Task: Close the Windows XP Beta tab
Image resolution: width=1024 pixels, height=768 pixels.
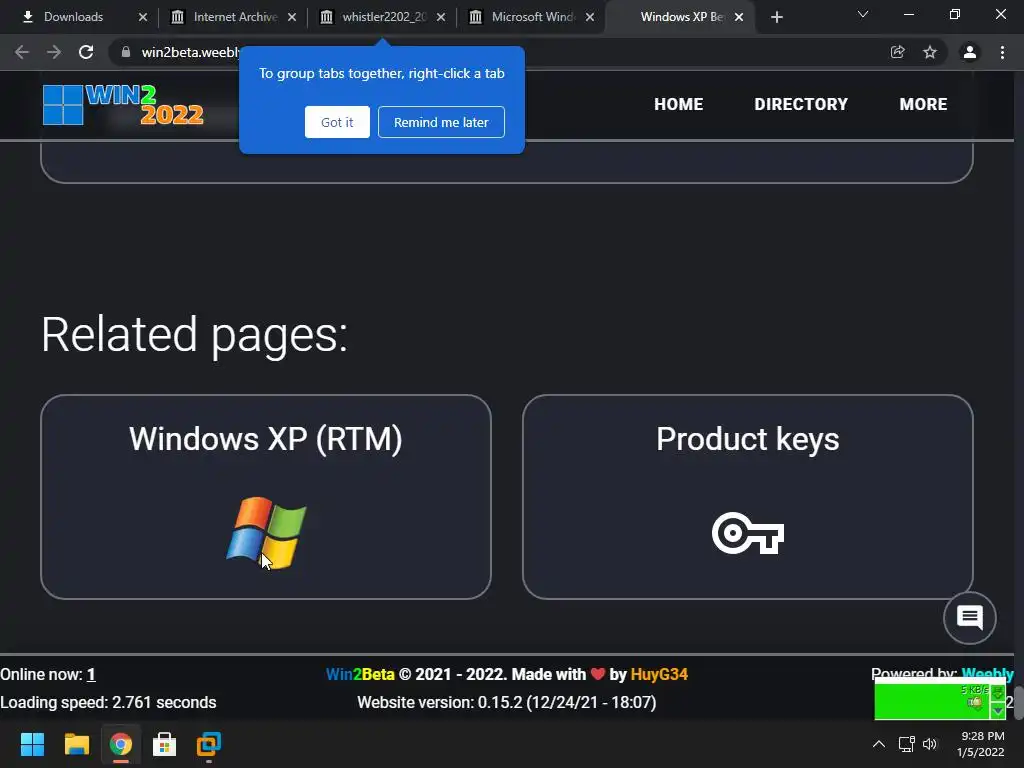Action: (x=739, y=17)
